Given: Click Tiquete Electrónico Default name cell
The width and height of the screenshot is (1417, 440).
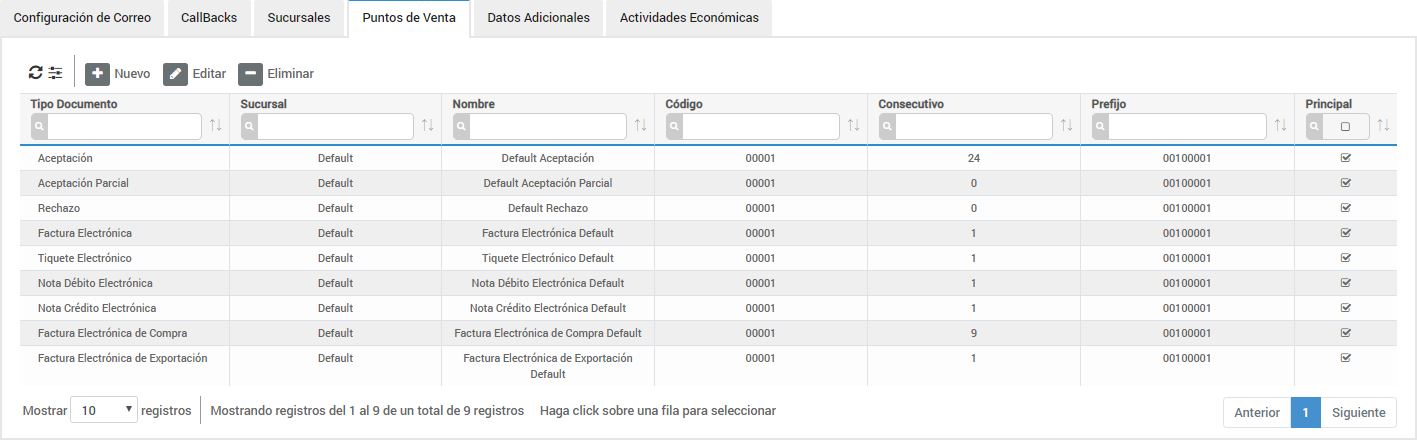Looking at the screenshot, I should click(x=548, y=258).
